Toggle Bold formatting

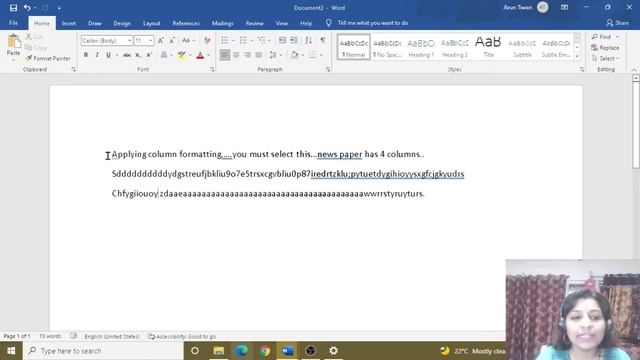[x=86, y=55]
